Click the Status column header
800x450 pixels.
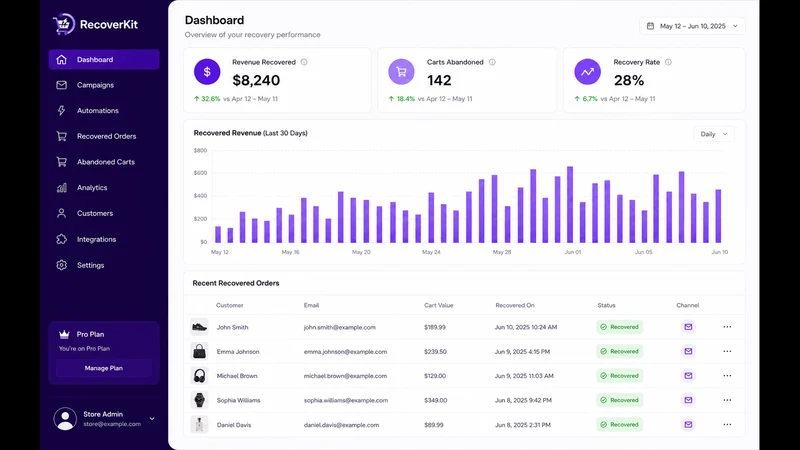(x=607, y=305)
